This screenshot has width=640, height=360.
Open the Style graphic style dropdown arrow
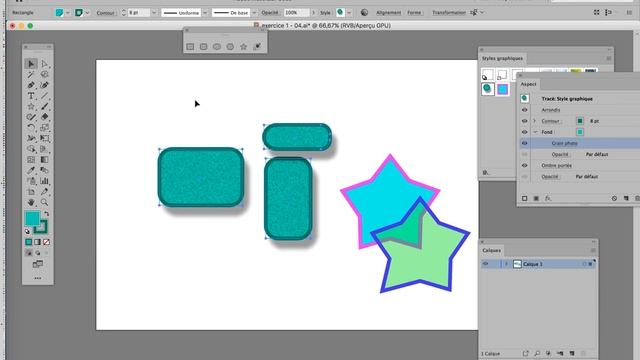(x=349, y=13)
